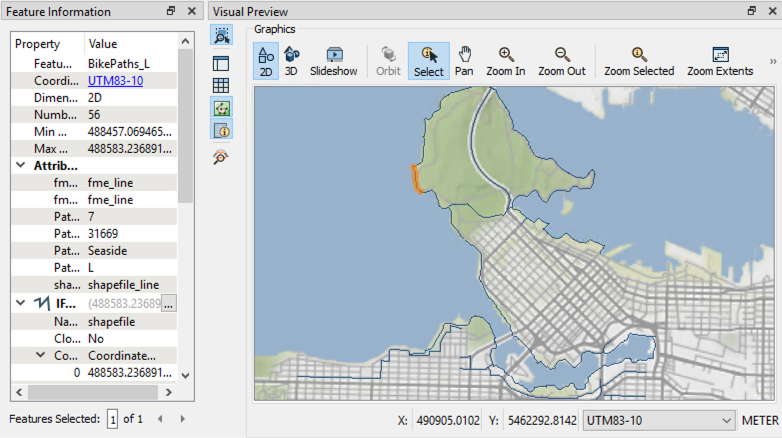Click horizontal scrollbar right arrow

coord(169,393)
